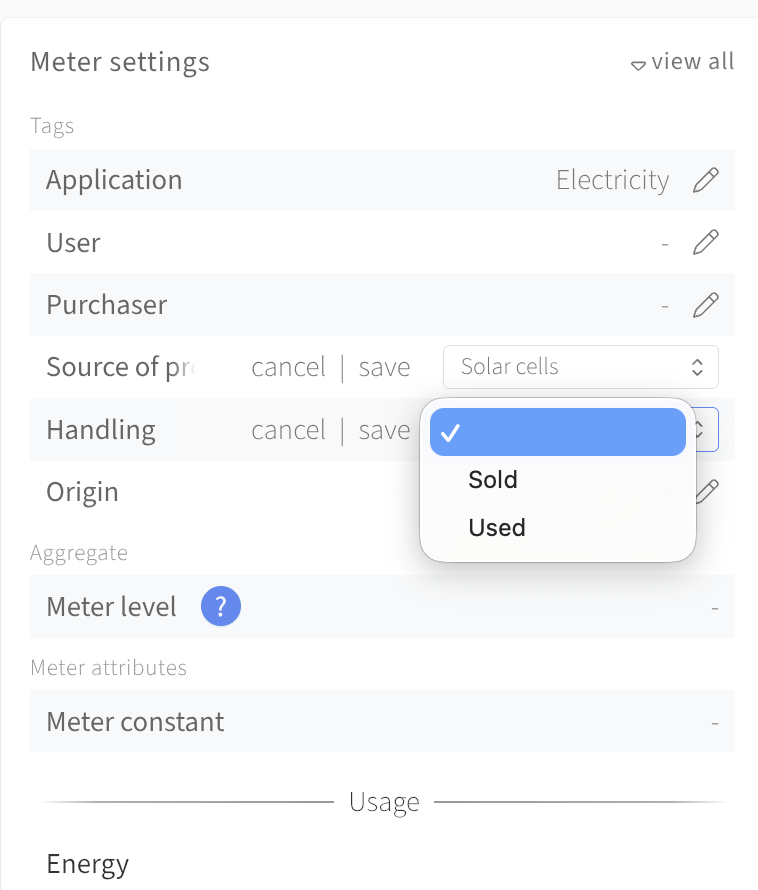This screenshot has width=758, height=890.
Task: Open the Solar cells dropdown
Action: [x=580, y=367]
